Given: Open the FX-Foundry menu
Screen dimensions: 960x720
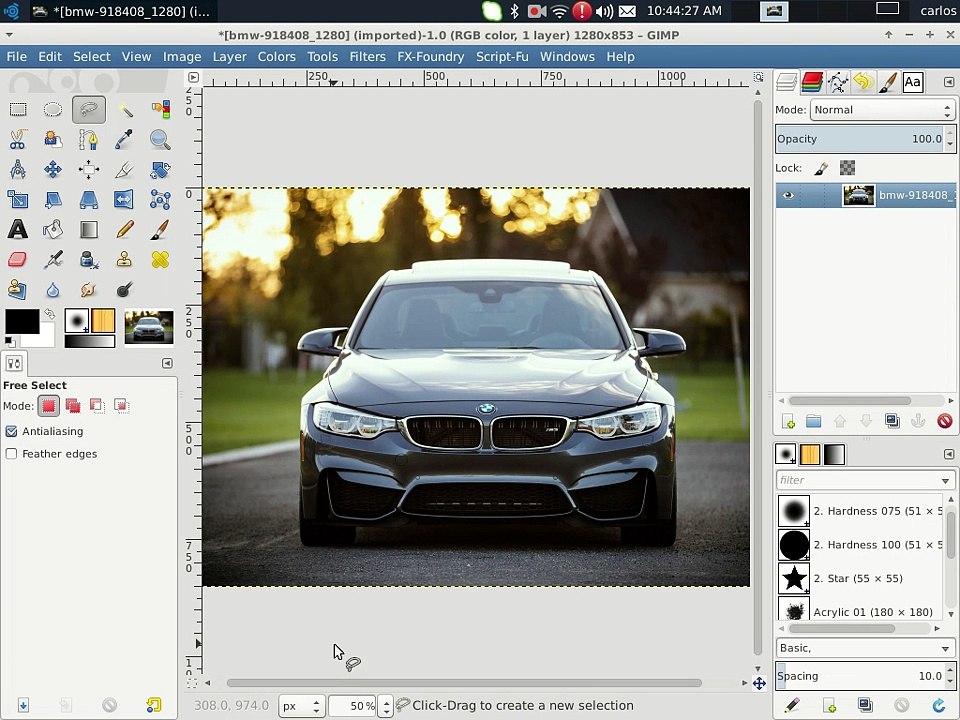Looking at the screenshot, I should [x=430, y=57].
